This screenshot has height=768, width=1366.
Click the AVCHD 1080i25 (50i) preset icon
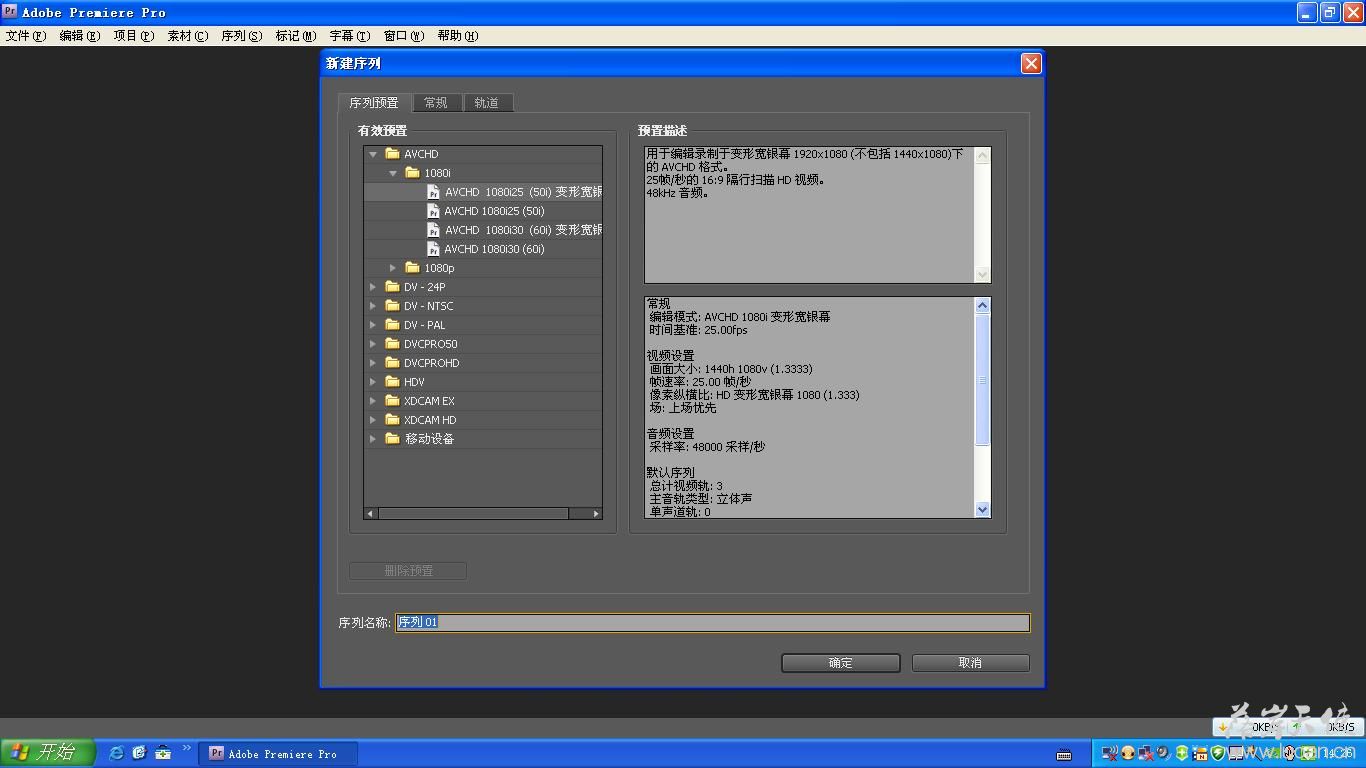click(x=433, y=211)
